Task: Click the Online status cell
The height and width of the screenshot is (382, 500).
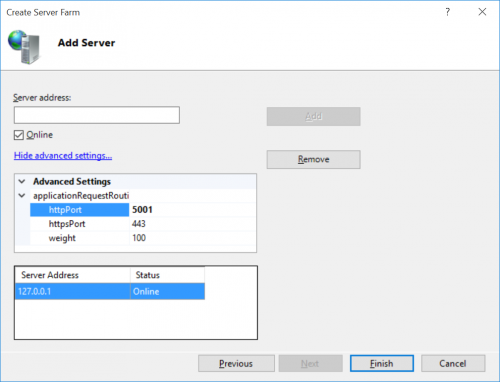Action: [167, 291]
